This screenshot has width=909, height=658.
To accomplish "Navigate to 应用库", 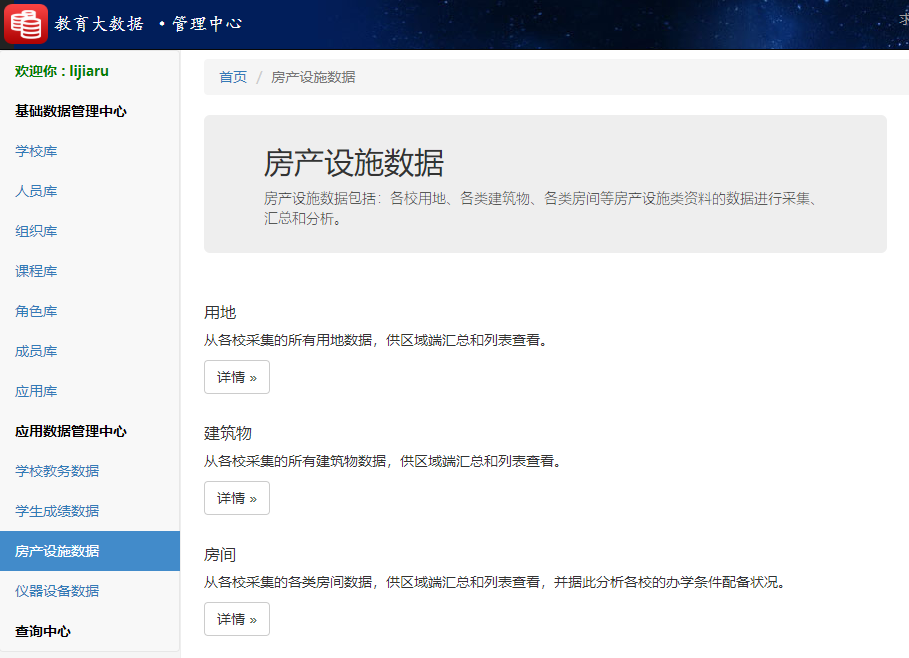I will (x=36, y=391).
